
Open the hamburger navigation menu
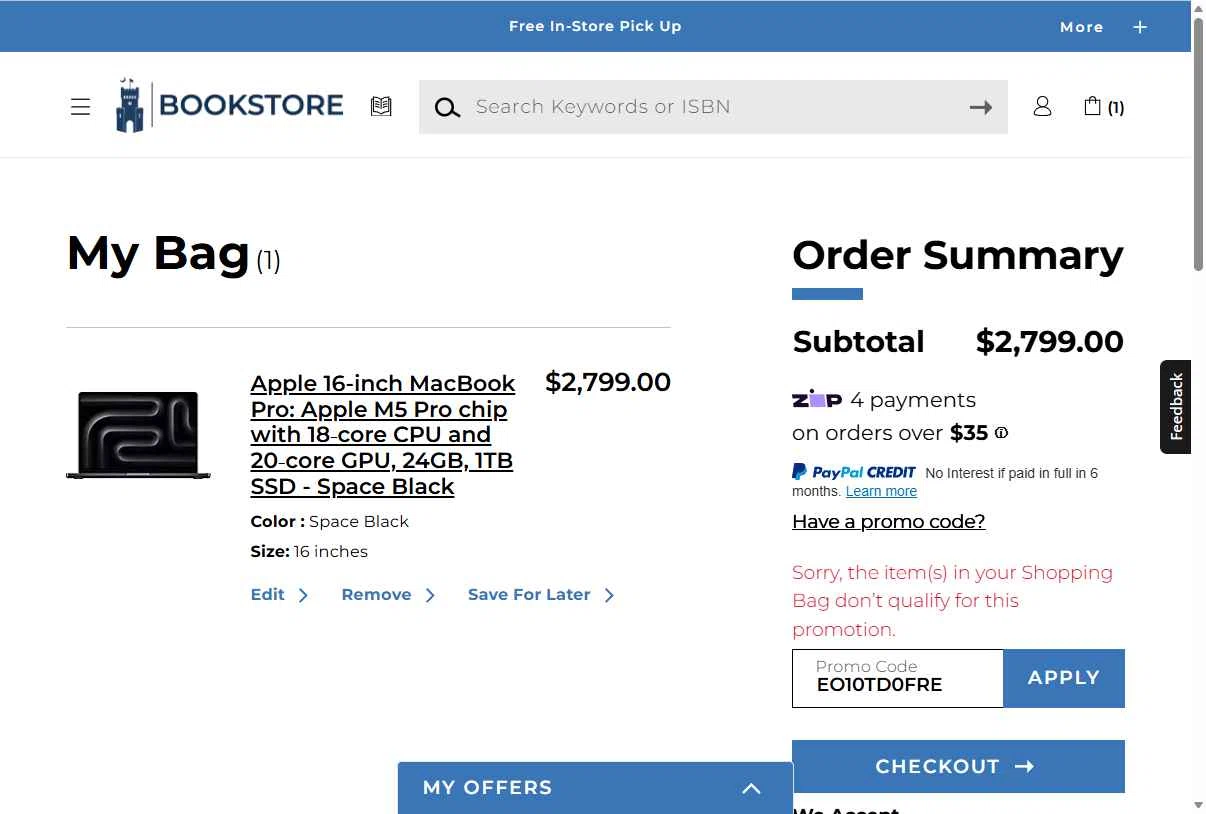81,107
